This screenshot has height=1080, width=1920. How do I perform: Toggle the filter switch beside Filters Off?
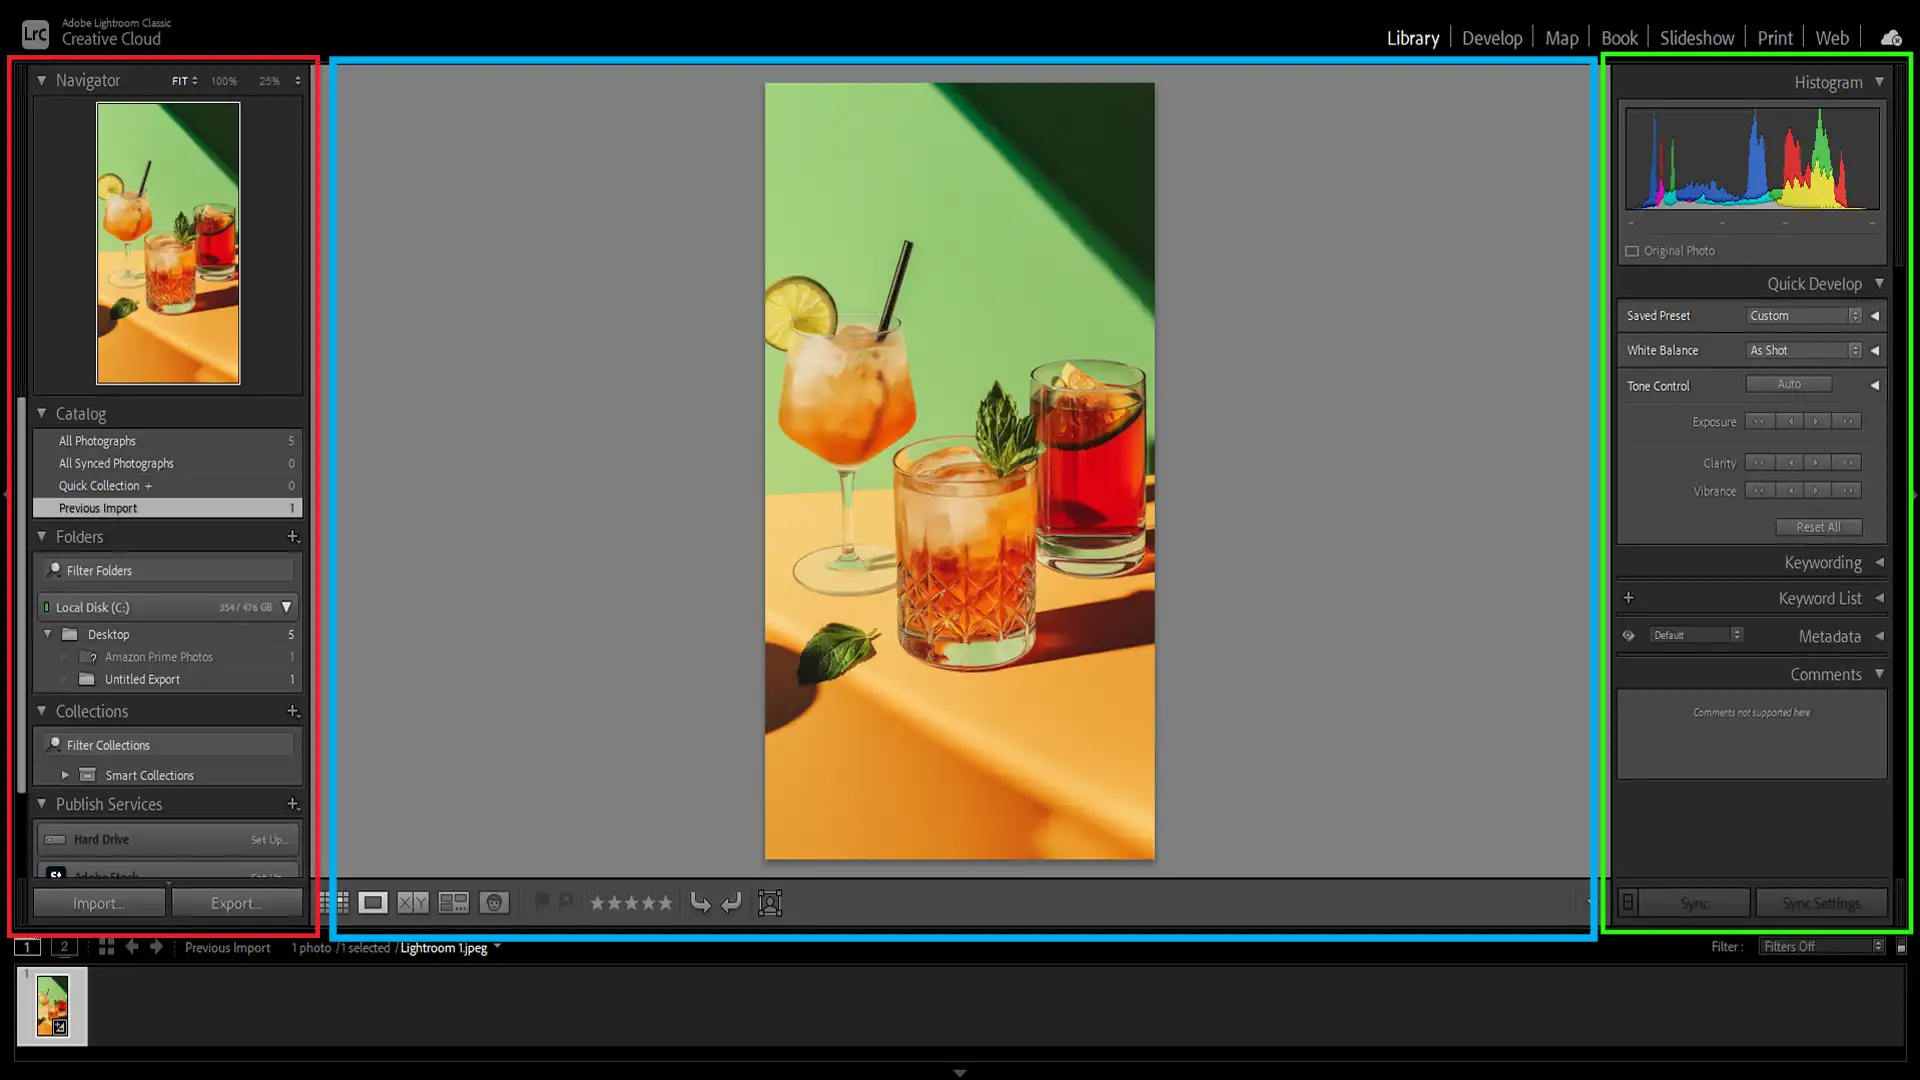1901,946
